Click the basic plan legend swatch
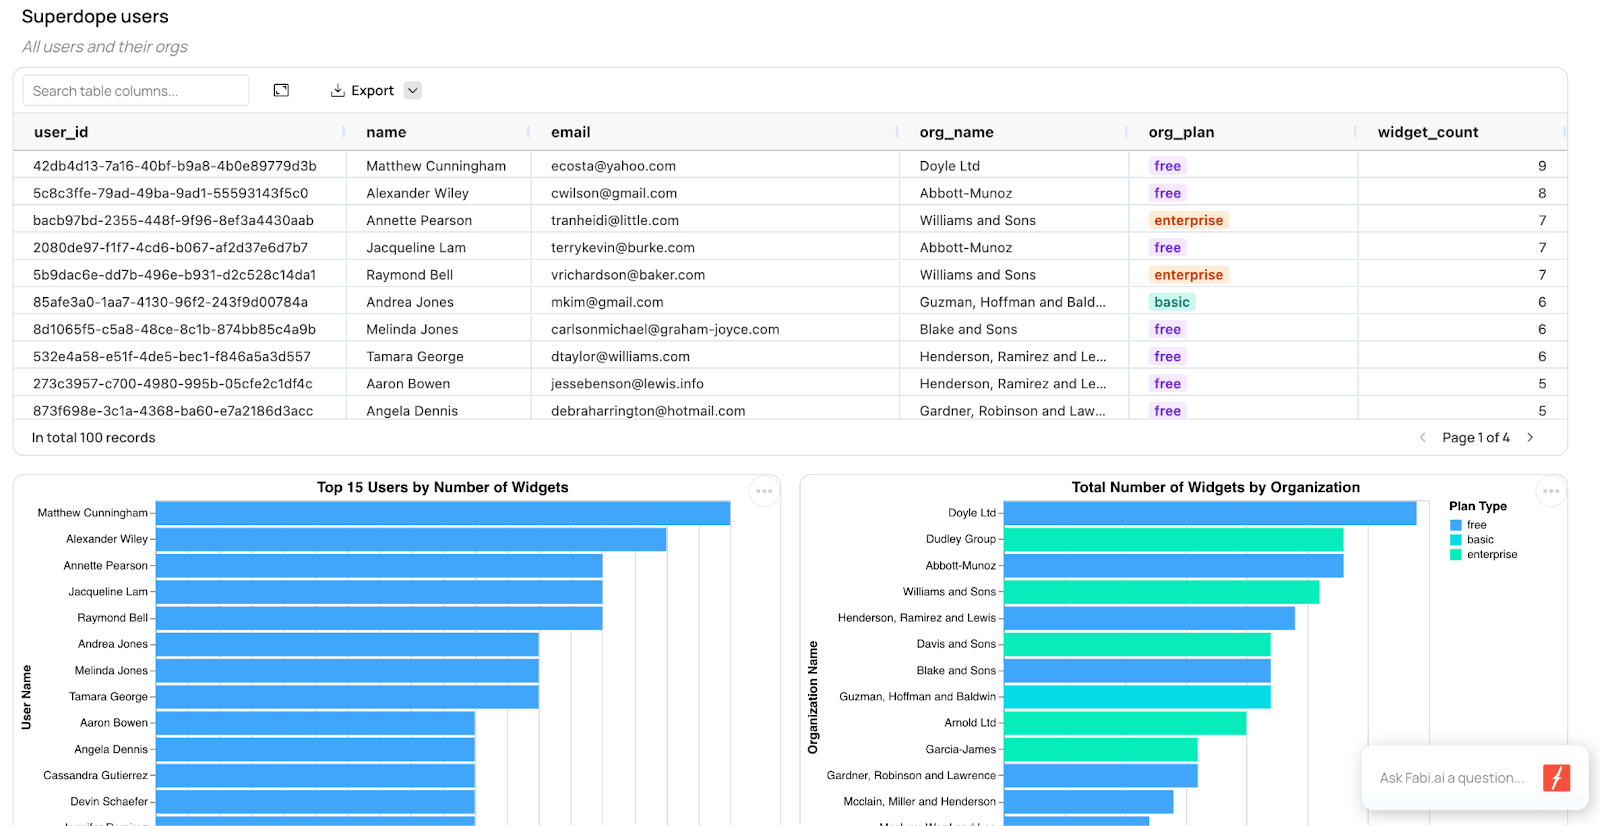The height and width of the screenshot is (826, 1600). point(1456,540)
